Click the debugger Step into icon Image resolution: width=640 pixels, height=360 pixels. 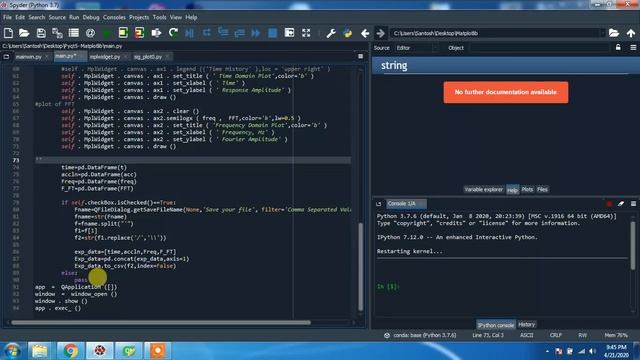(223, 33)
